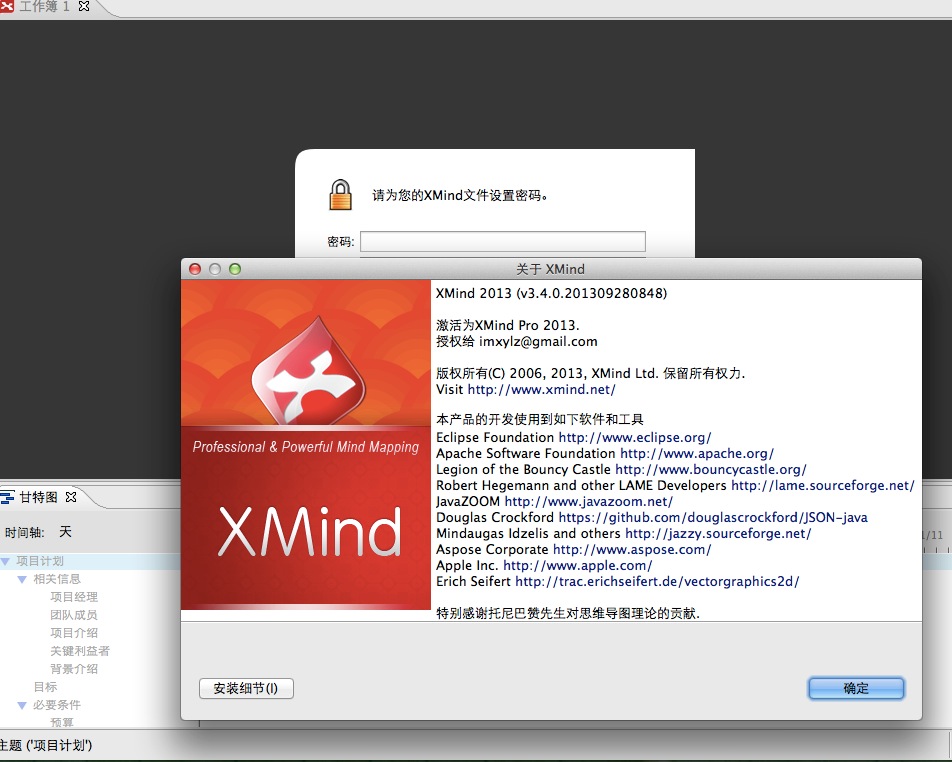This screenshot has width=952, height=762.
Task: Collapse the 必要条件 tree node
Action: [x=23, y=705]
